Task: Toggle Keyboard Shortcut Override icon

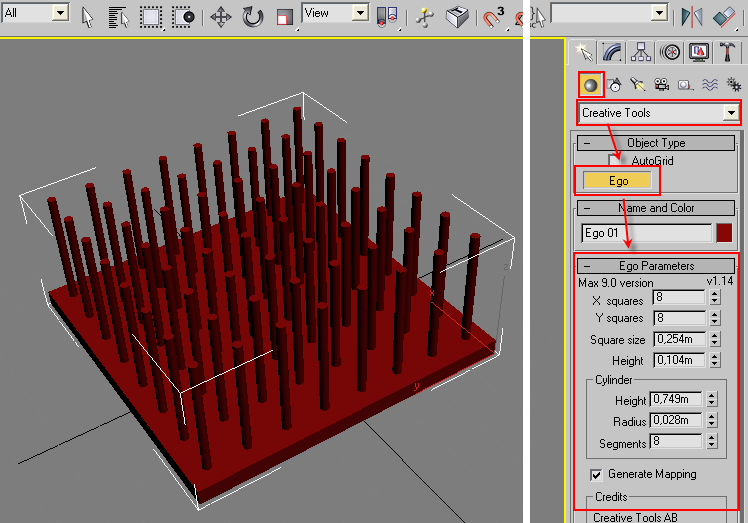Action: pyautogui.click(x=457, y=18)
